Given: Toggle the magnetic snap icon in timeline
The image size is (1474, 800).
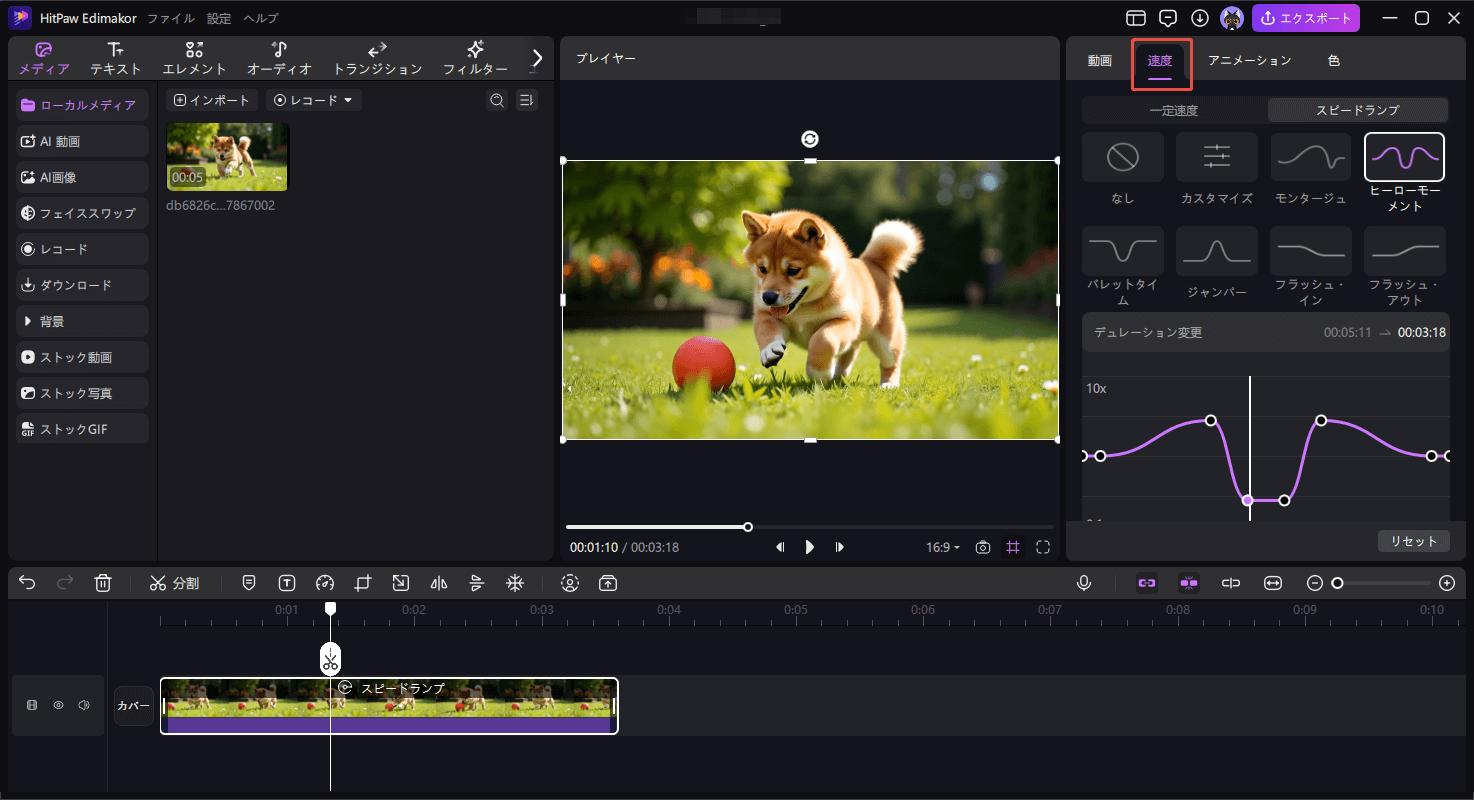Looking at the screenshot, I should (1189, 583).
